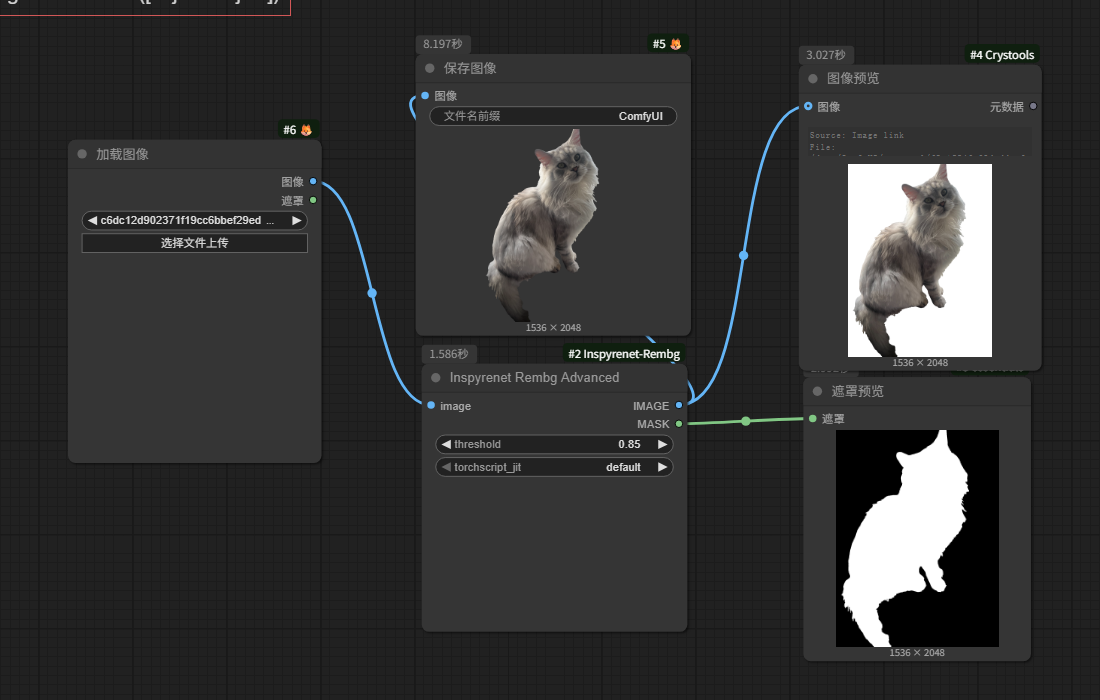Click the saved cat image thumbnail in 保存图像

(553, 224)
